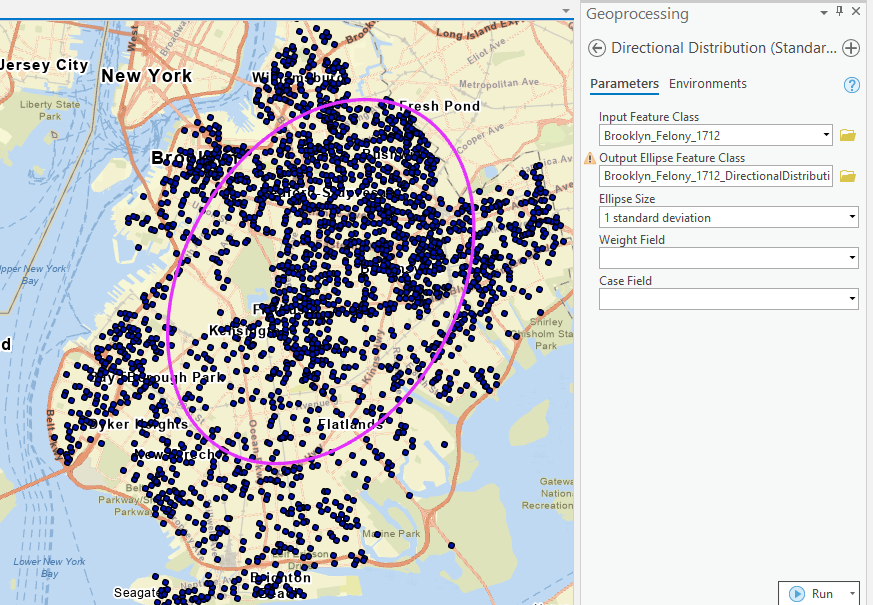Screen dimensions: 873x605
Task: Switch to the Environments tab
Action: pyautogui.click(x=707, y=84)
